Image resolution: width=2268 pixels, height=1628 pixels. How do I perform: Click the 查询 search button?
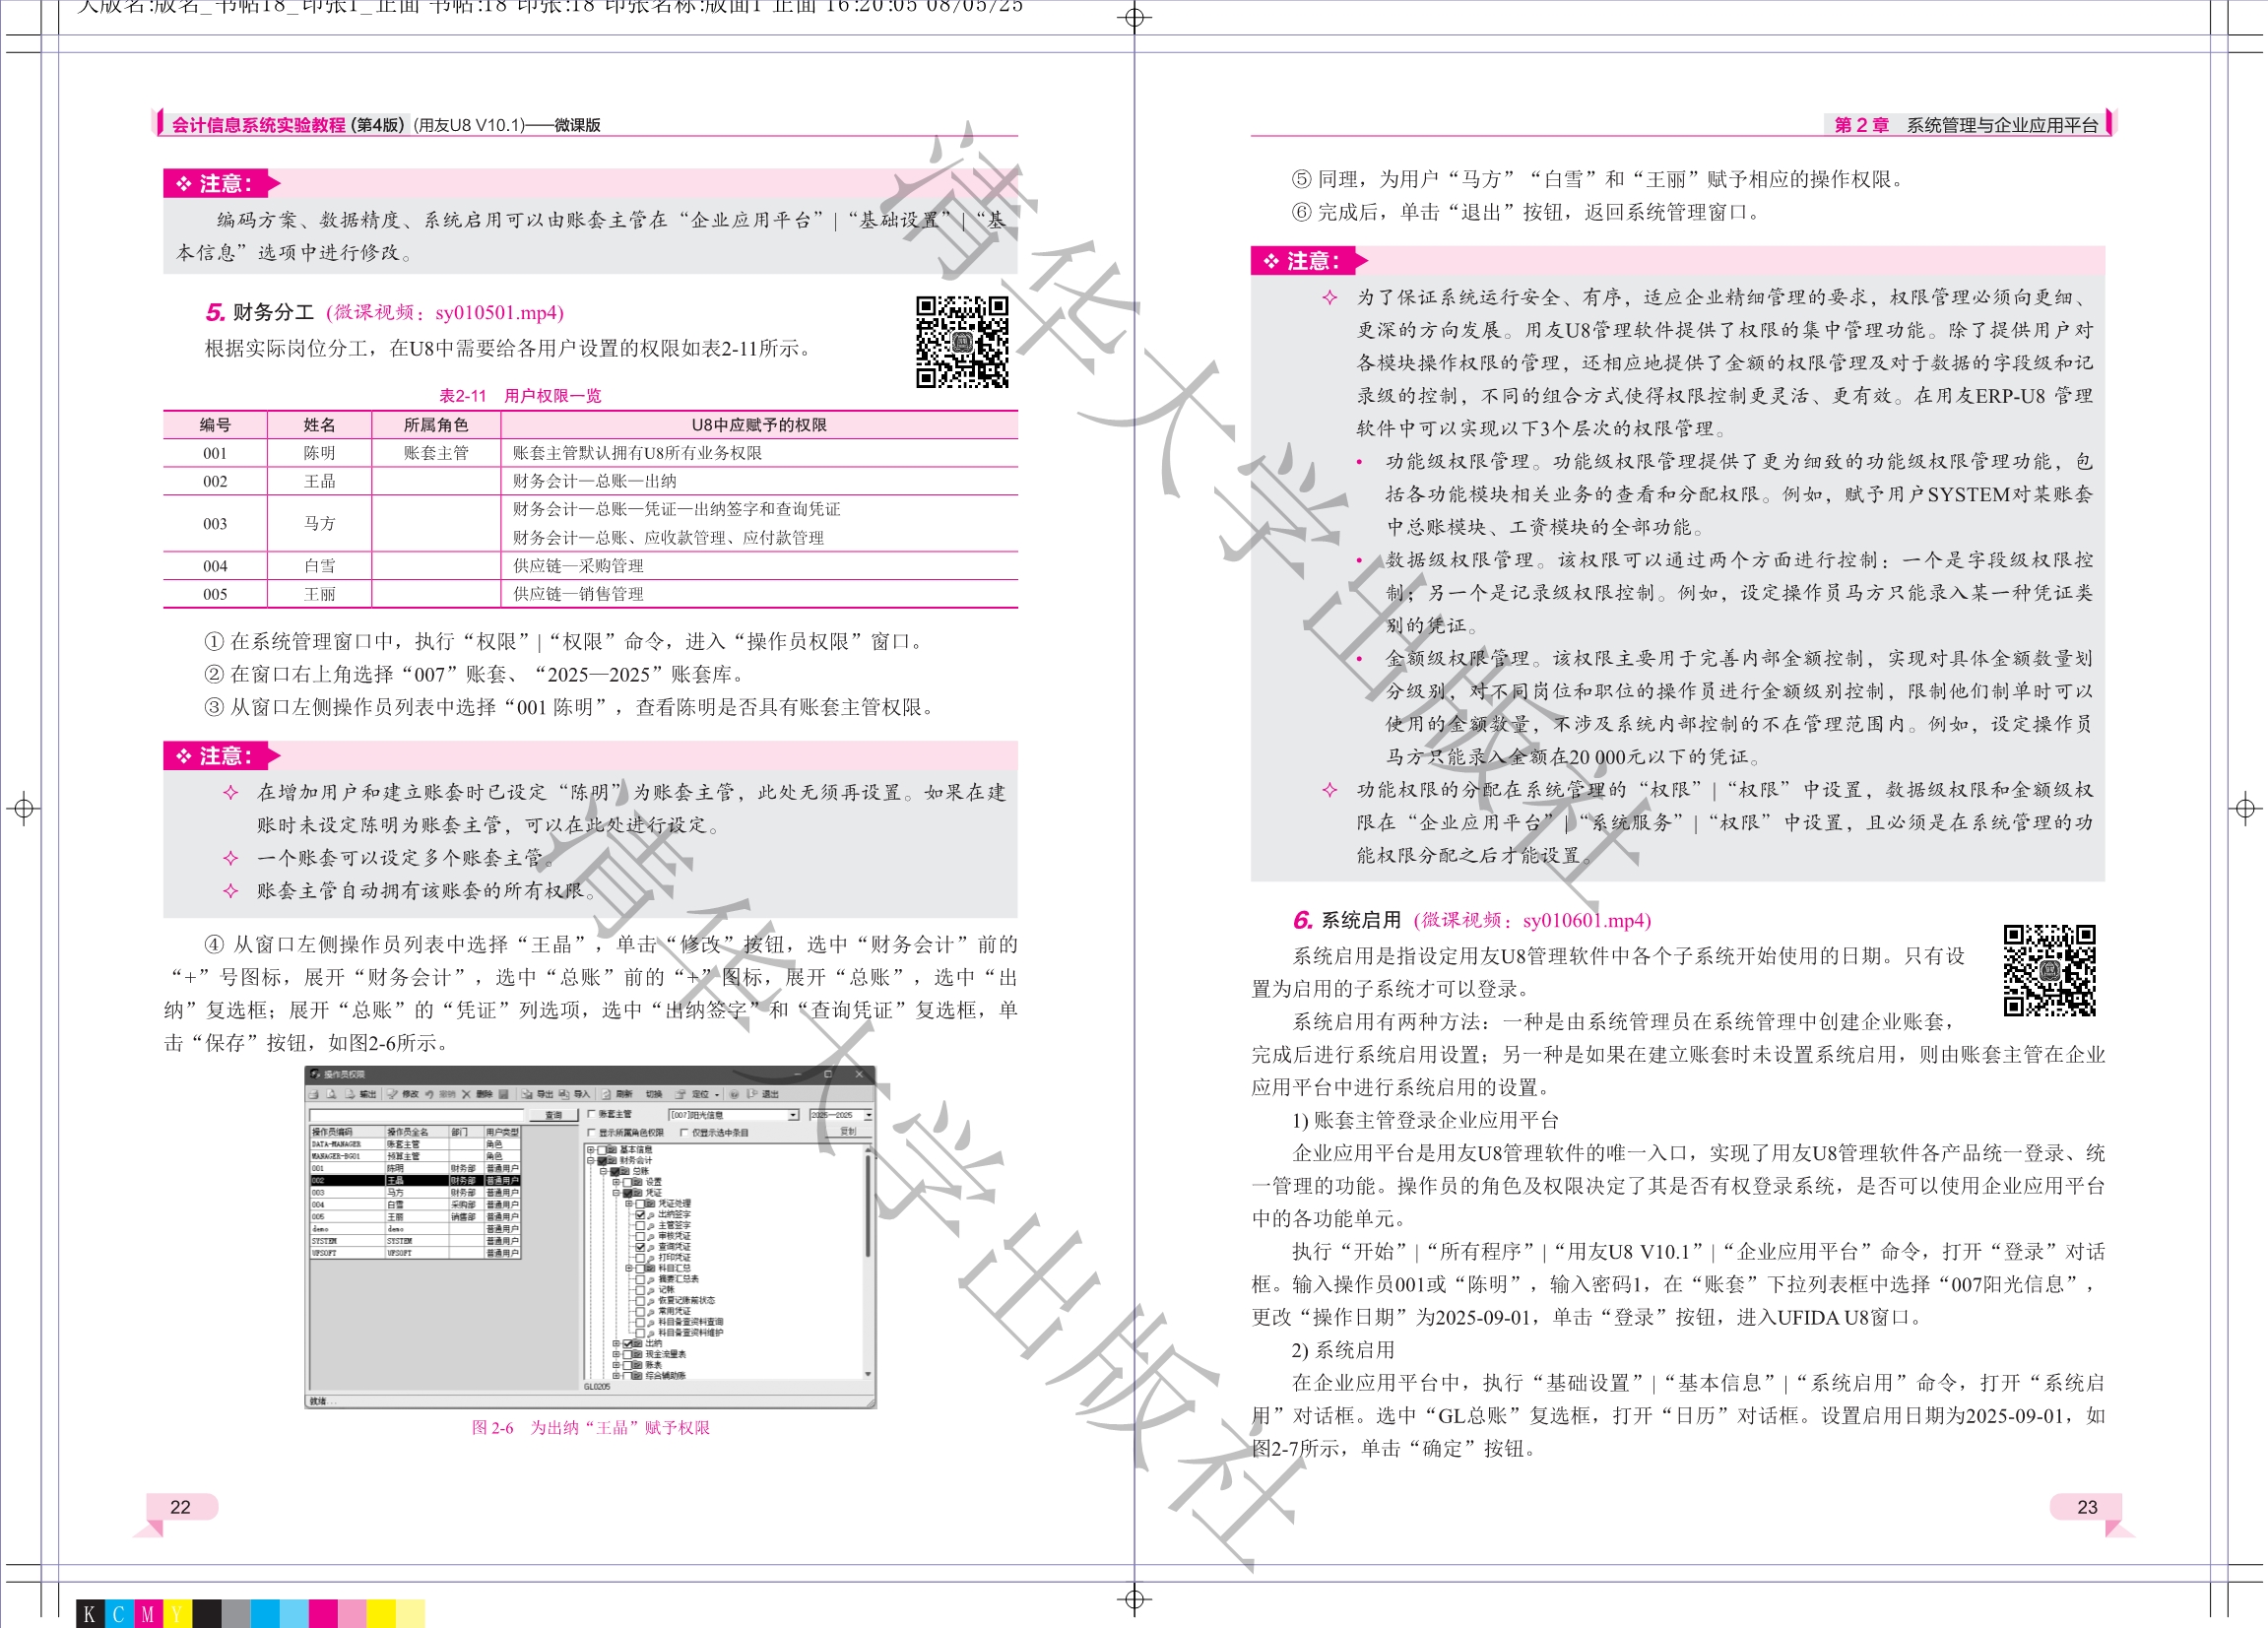[554, 1115]
